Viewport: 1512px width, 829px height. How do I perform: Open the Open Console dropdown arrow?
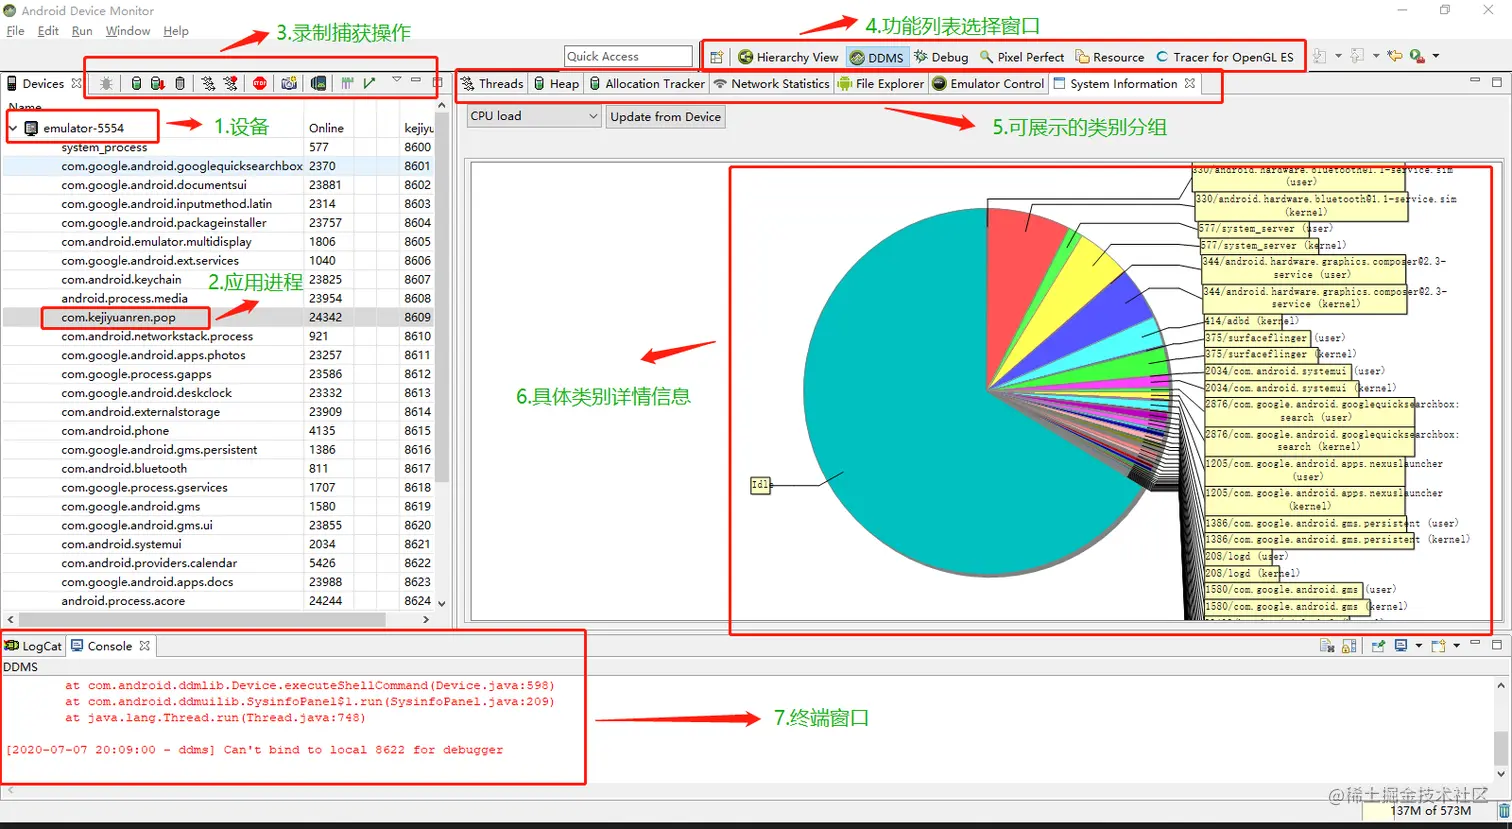coord(1457,646)
